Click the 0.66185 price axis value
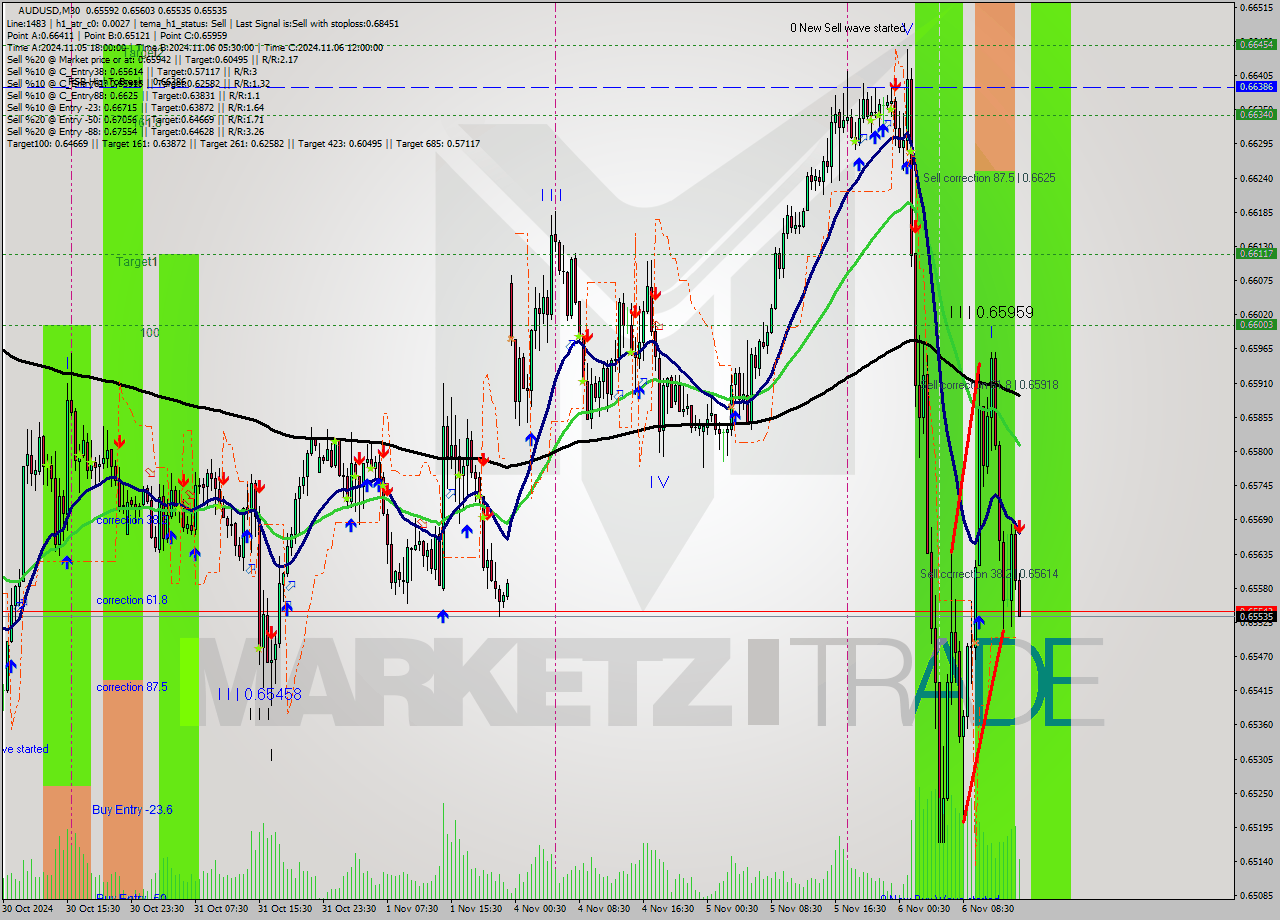Image resolution: width=1280 pixels, height=920 pixels. (x=1256, y=212)
